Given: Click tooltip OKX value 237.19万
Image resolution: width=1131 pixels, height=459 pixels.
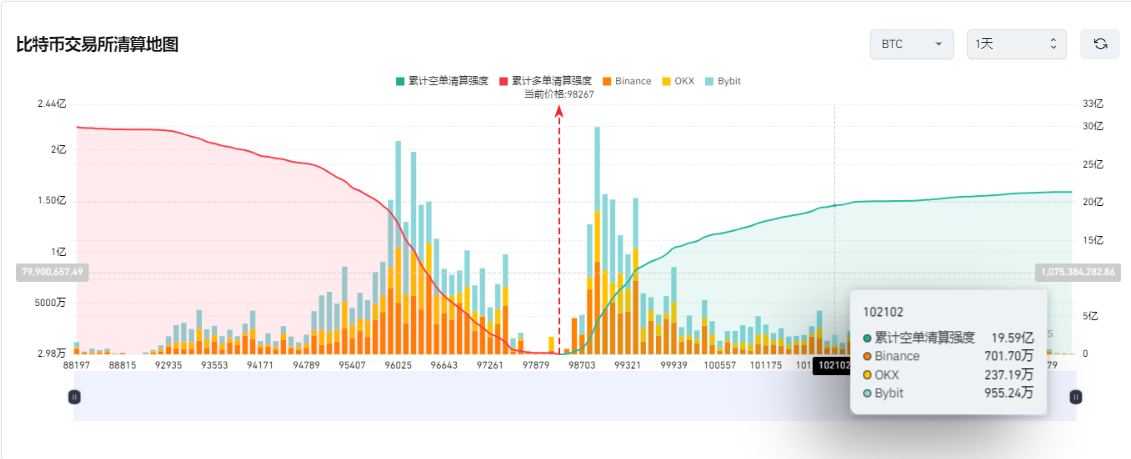Looking at the screenshot, I should [1008, 375].
